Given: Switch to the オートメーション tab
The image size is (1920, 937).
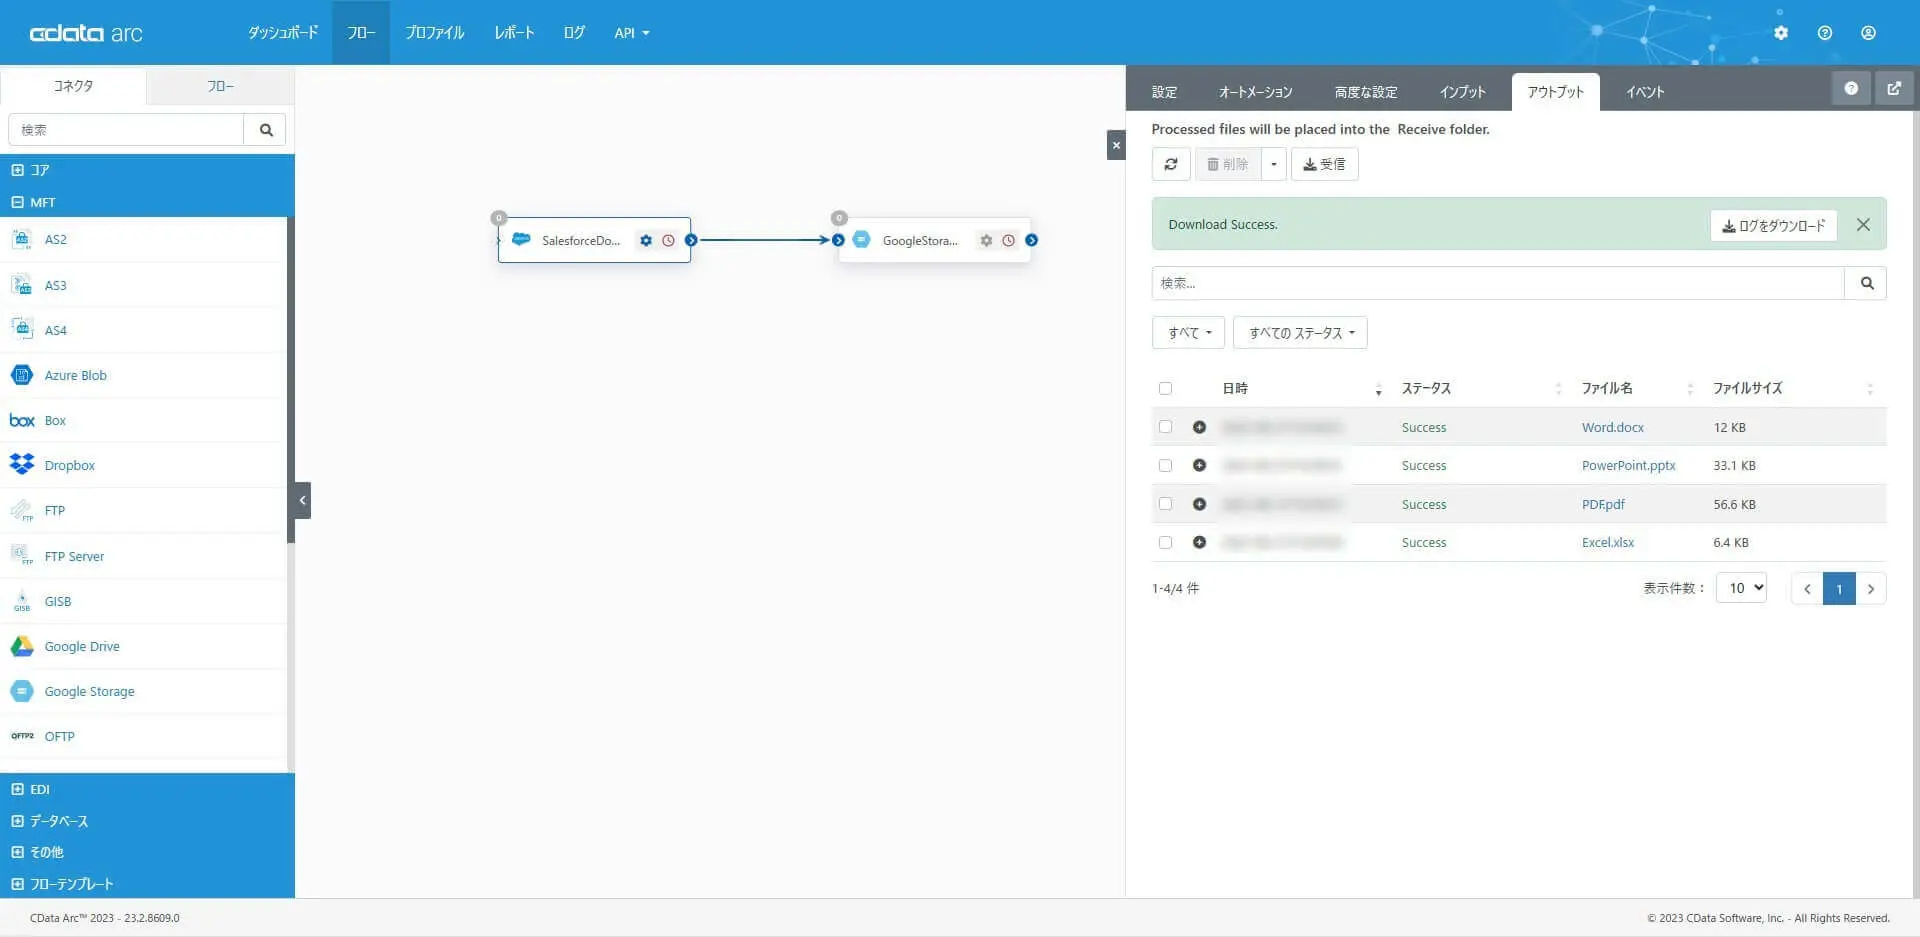Looking at the screenshot, I should coord(1255,92).
